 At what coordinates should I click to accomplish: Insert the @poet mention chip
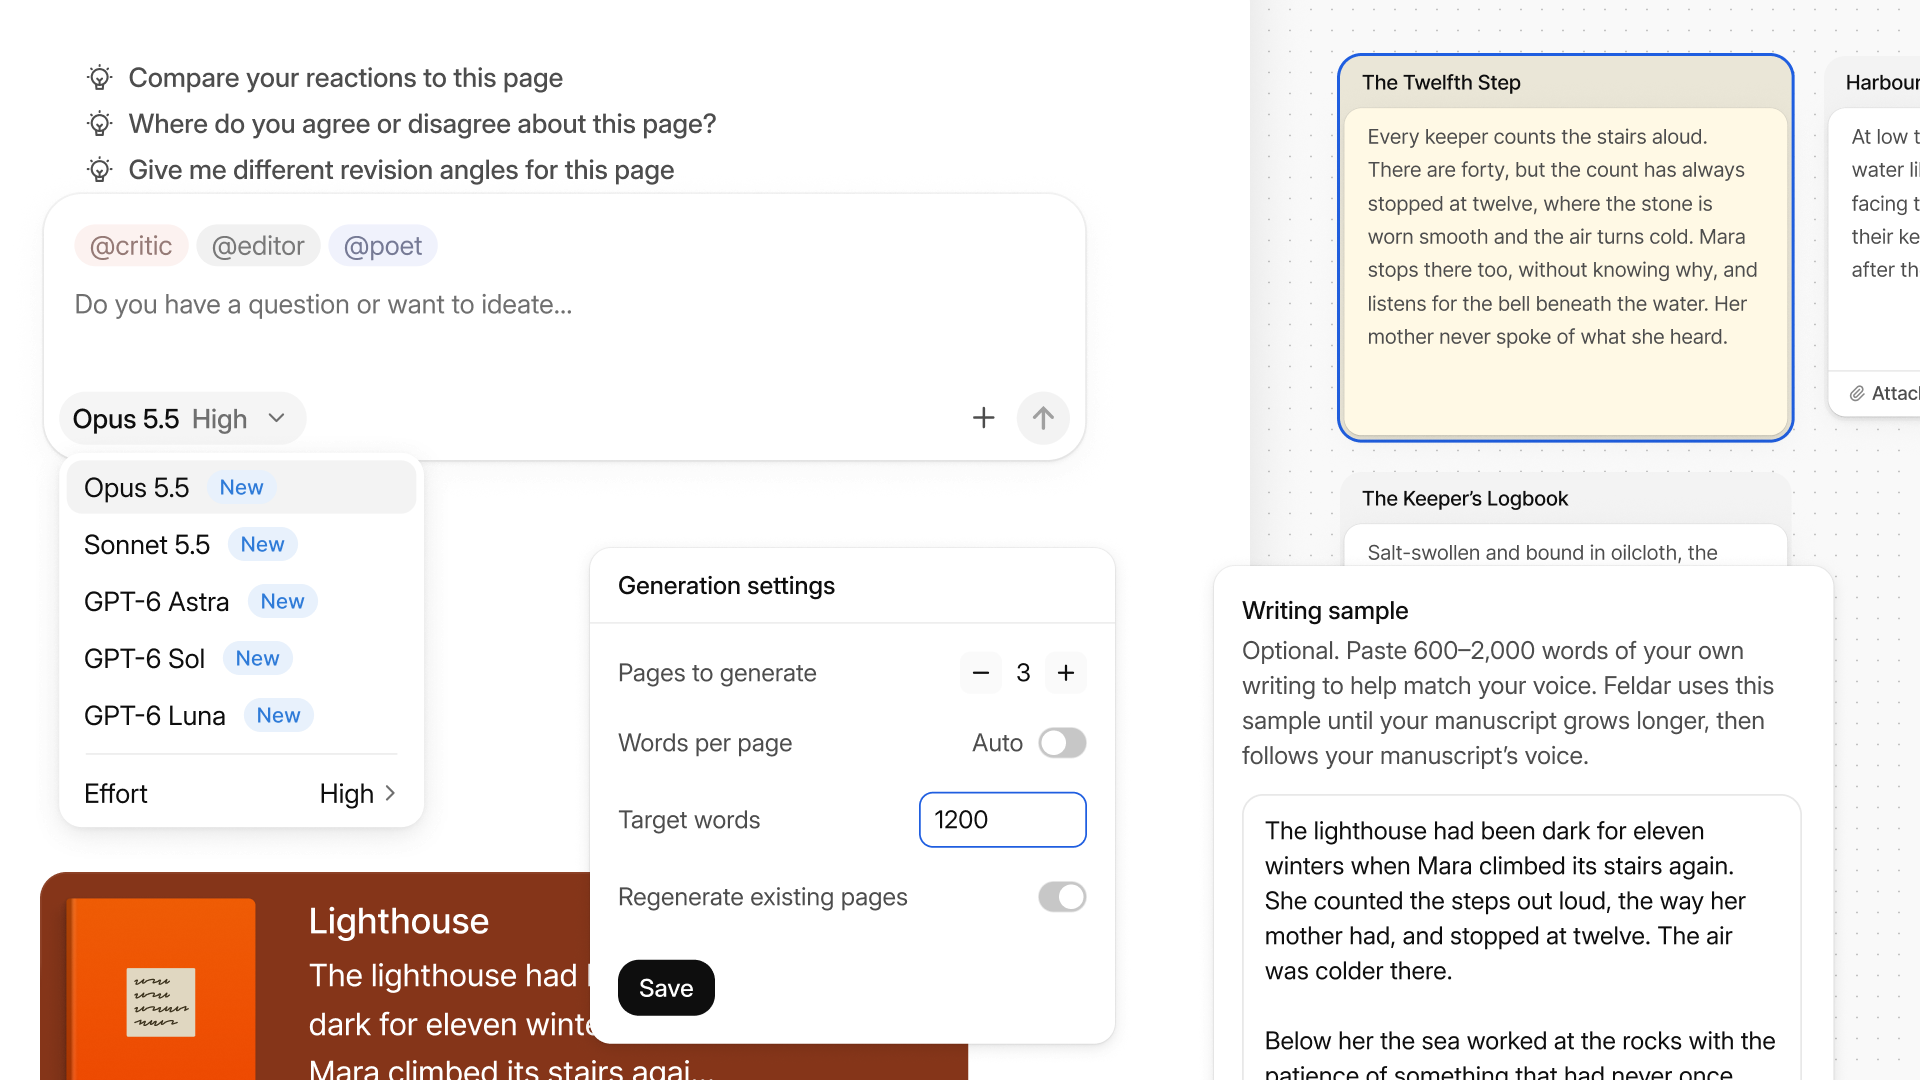coord(382,246)
